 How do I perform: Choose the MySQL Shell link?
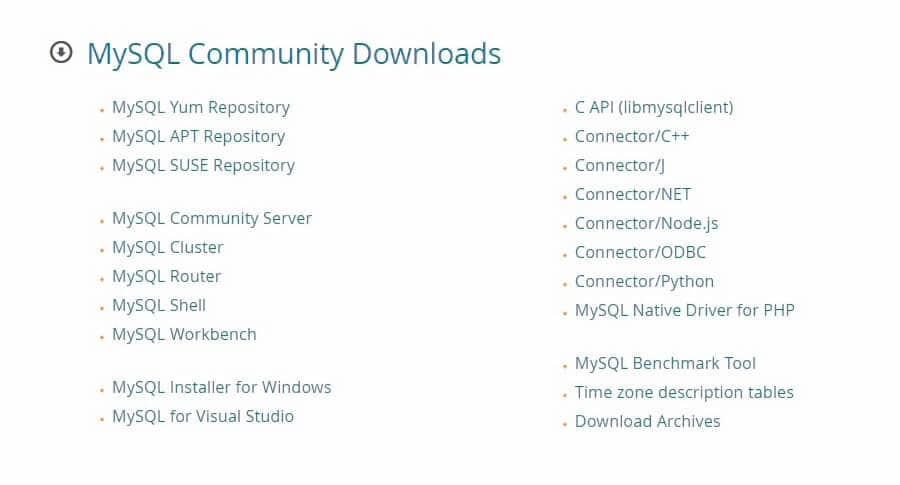click(x=158, y=305)
